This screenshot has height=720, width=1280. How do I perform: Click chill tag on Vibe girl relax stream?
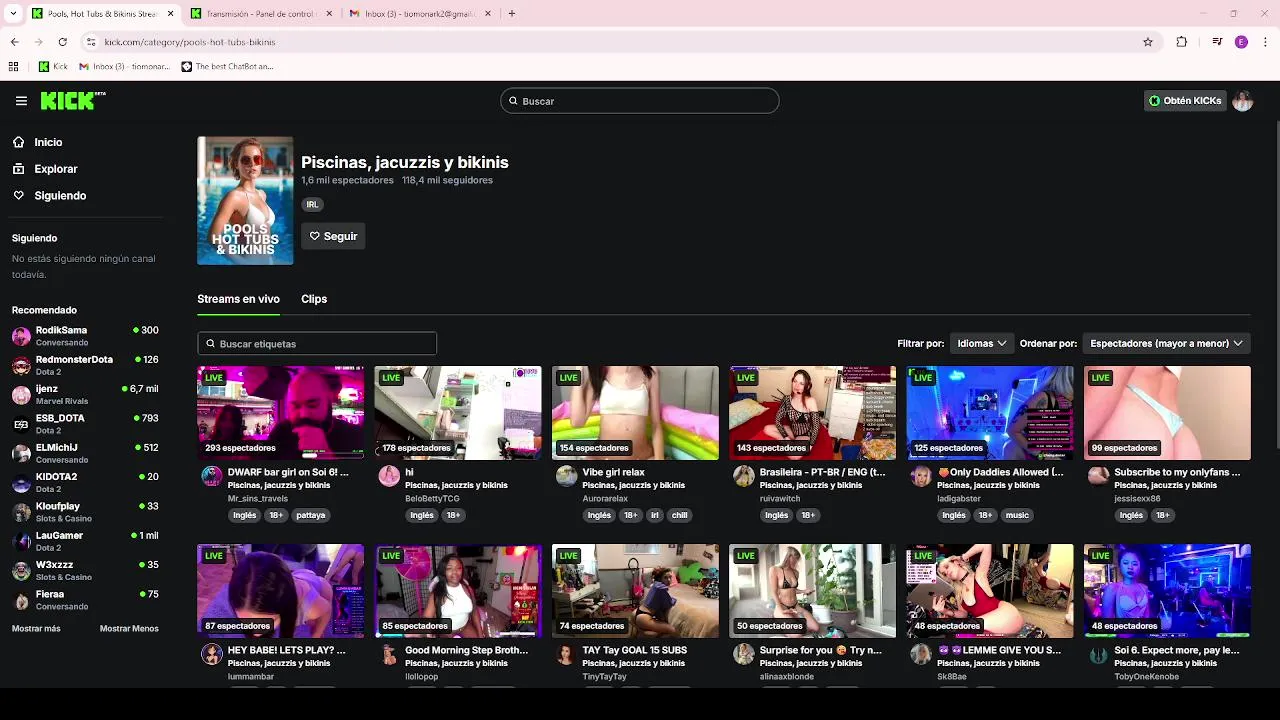click(680, 515)
